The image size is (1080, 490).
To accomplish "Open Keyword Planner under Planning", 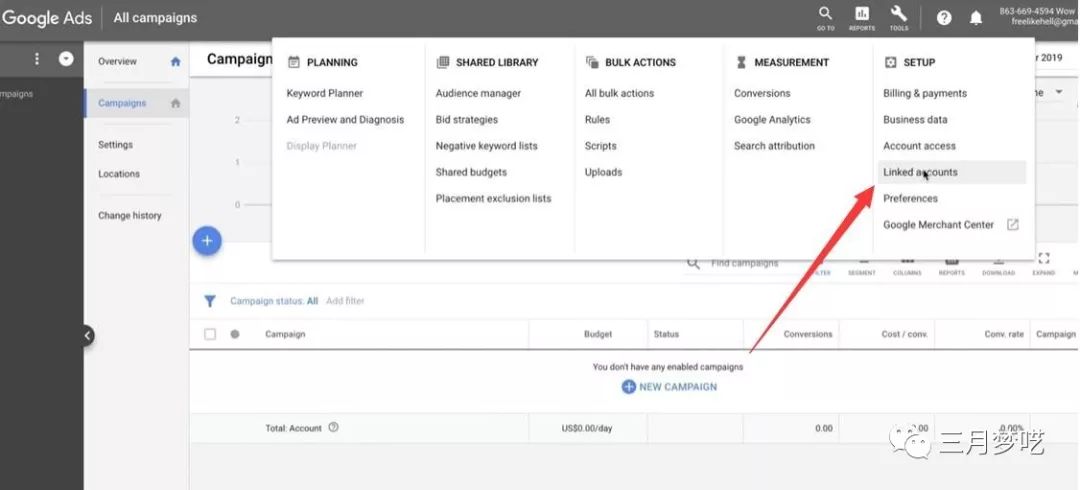I will point(324,93).
